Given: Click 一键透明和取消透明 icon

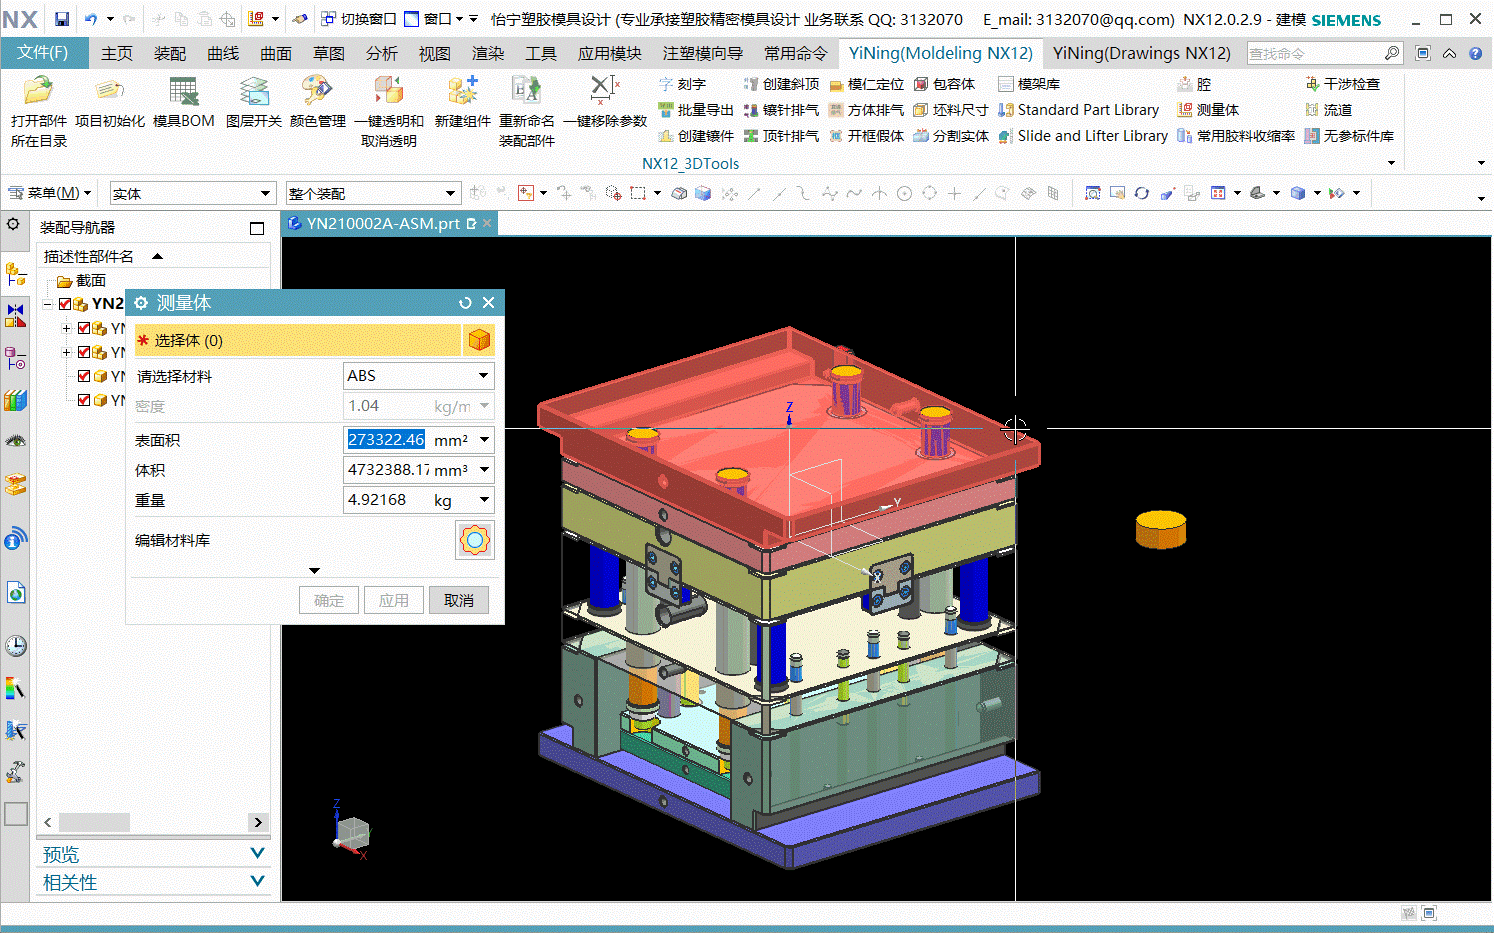Looking at the screenshot, I should pos(389,112).
